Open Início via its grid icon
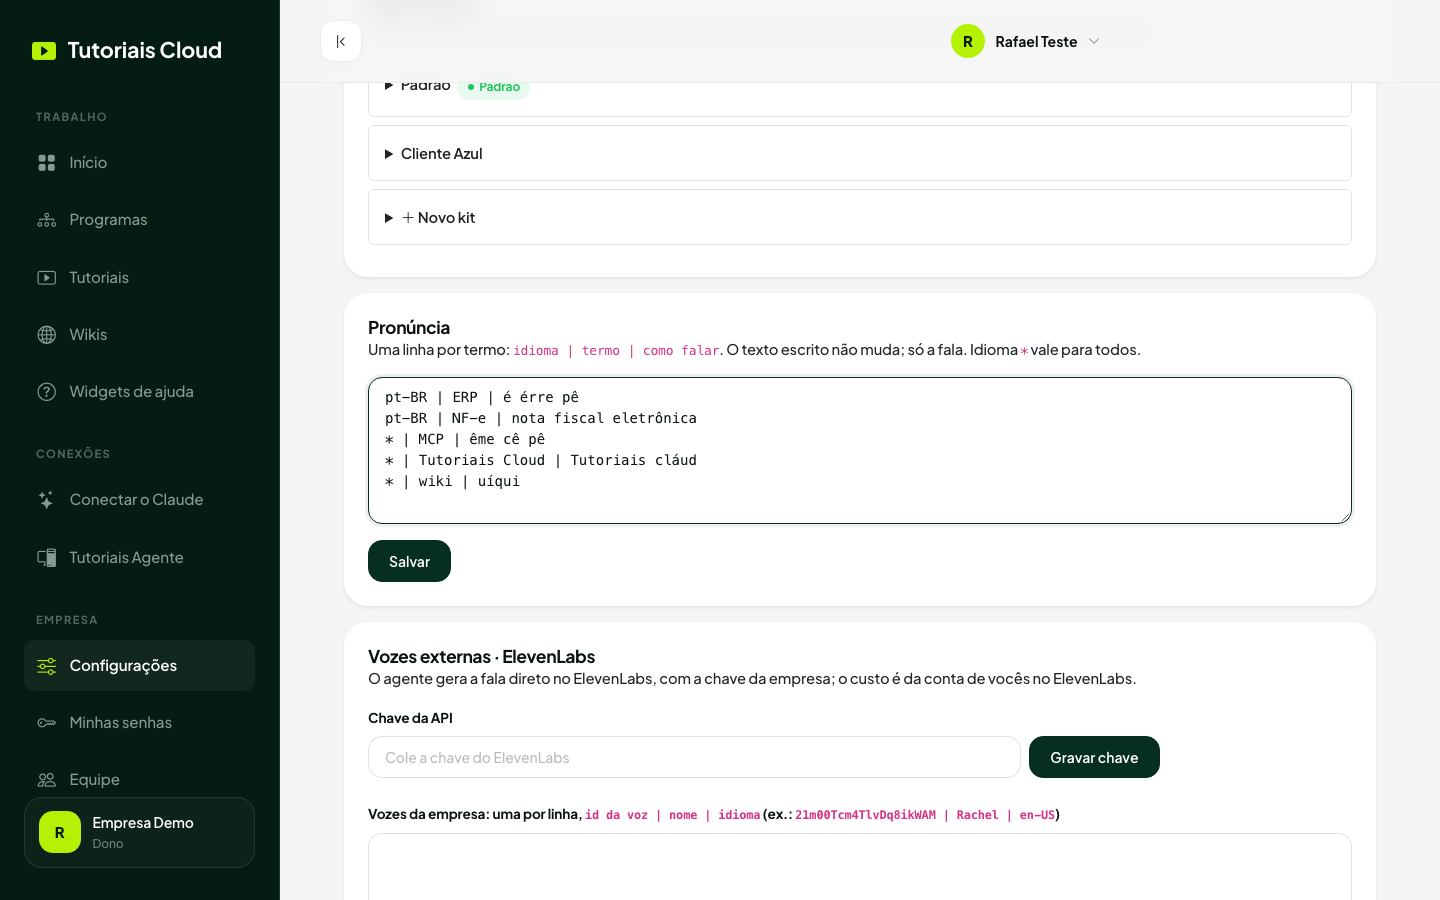The width and height of the screenshot is (1440, 900). click(47, 162)
